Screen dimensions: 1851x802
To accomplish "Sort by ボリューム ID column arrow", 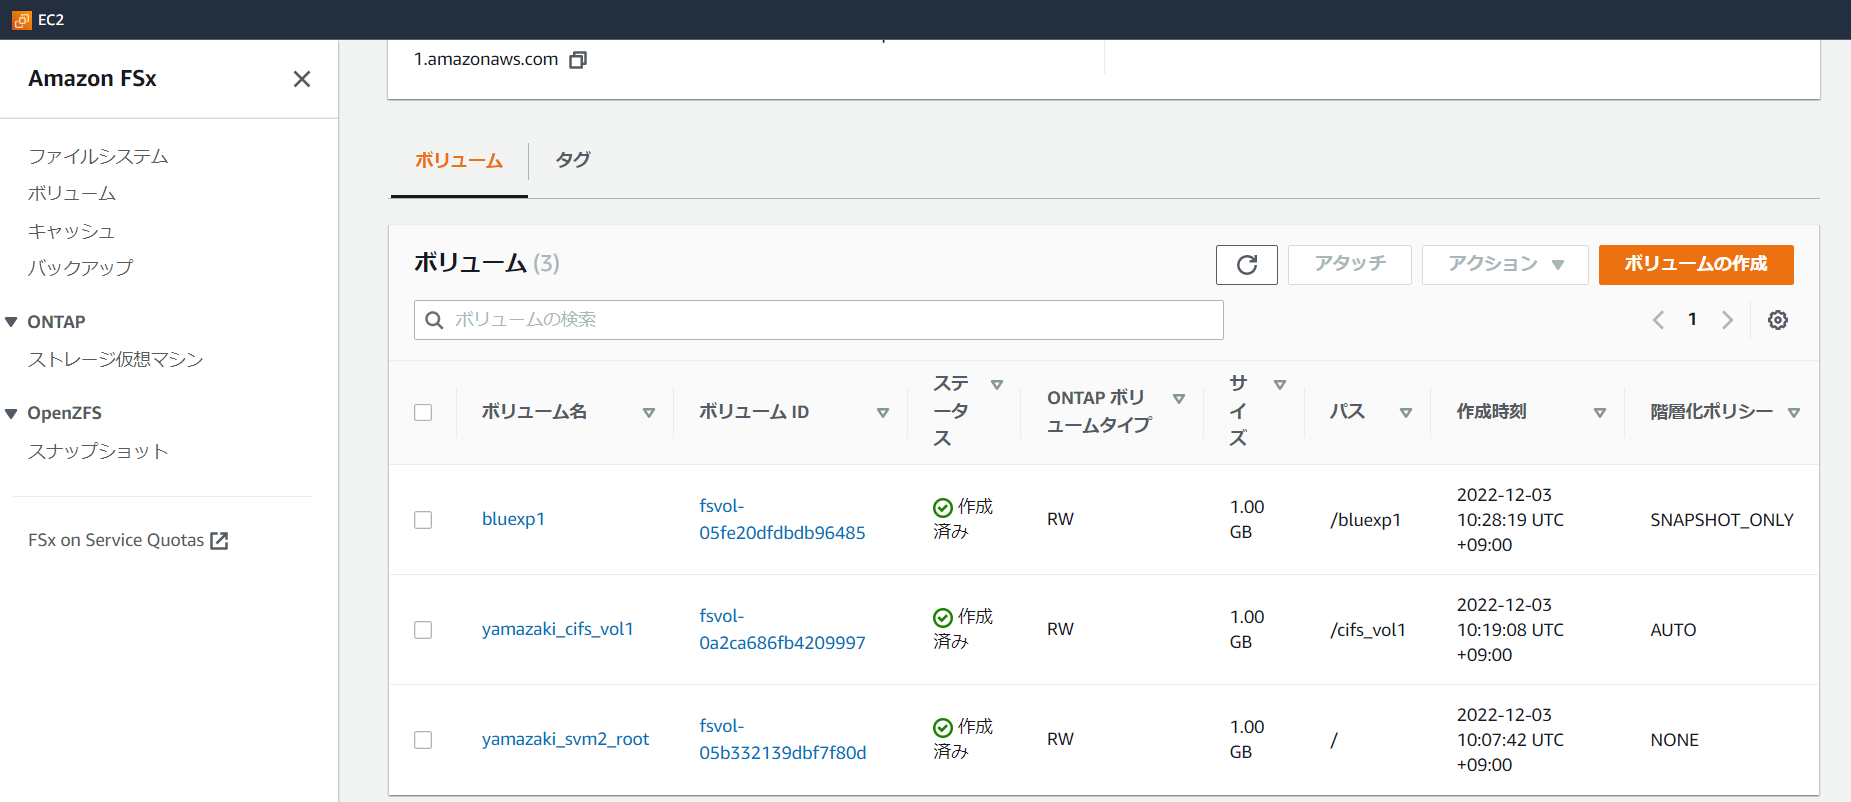I will pyautogui.click(x=883, y=413).
